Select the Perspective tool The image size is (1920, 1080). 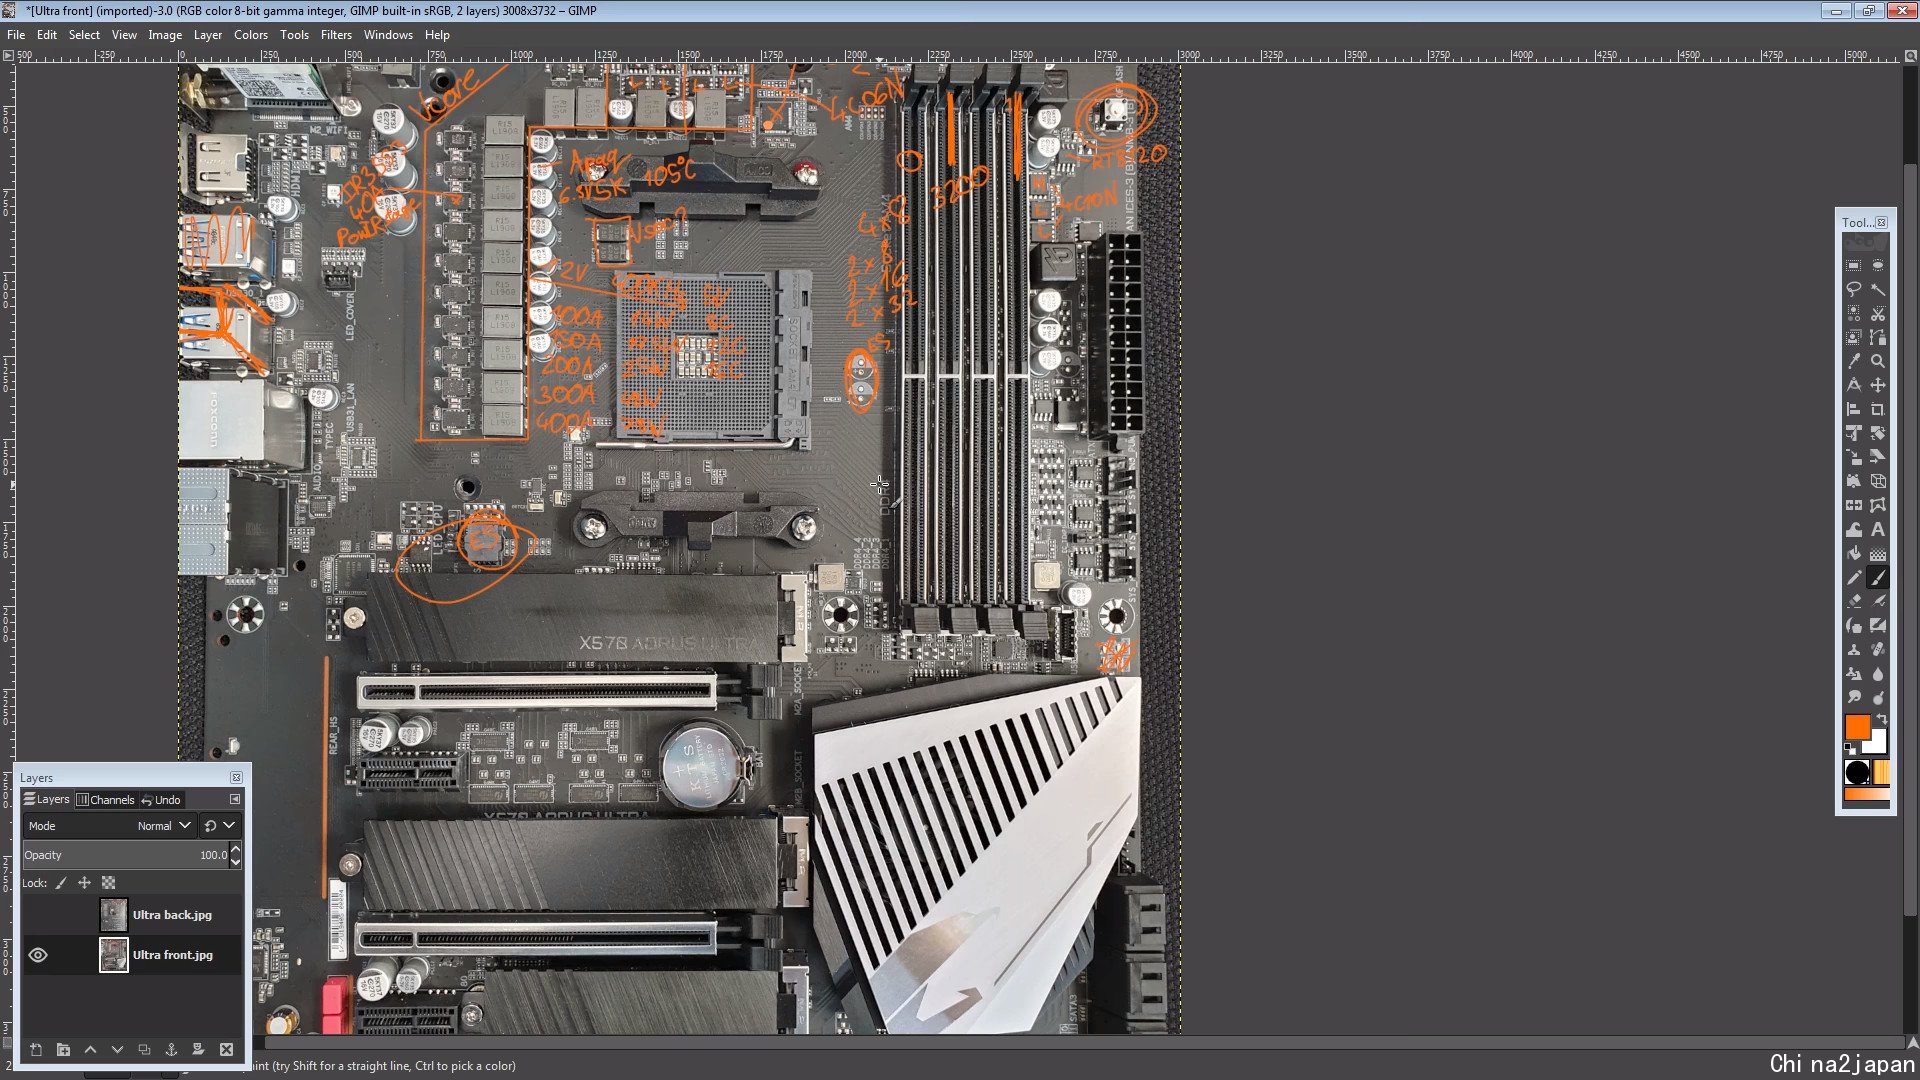click(x=1877, y=482)
